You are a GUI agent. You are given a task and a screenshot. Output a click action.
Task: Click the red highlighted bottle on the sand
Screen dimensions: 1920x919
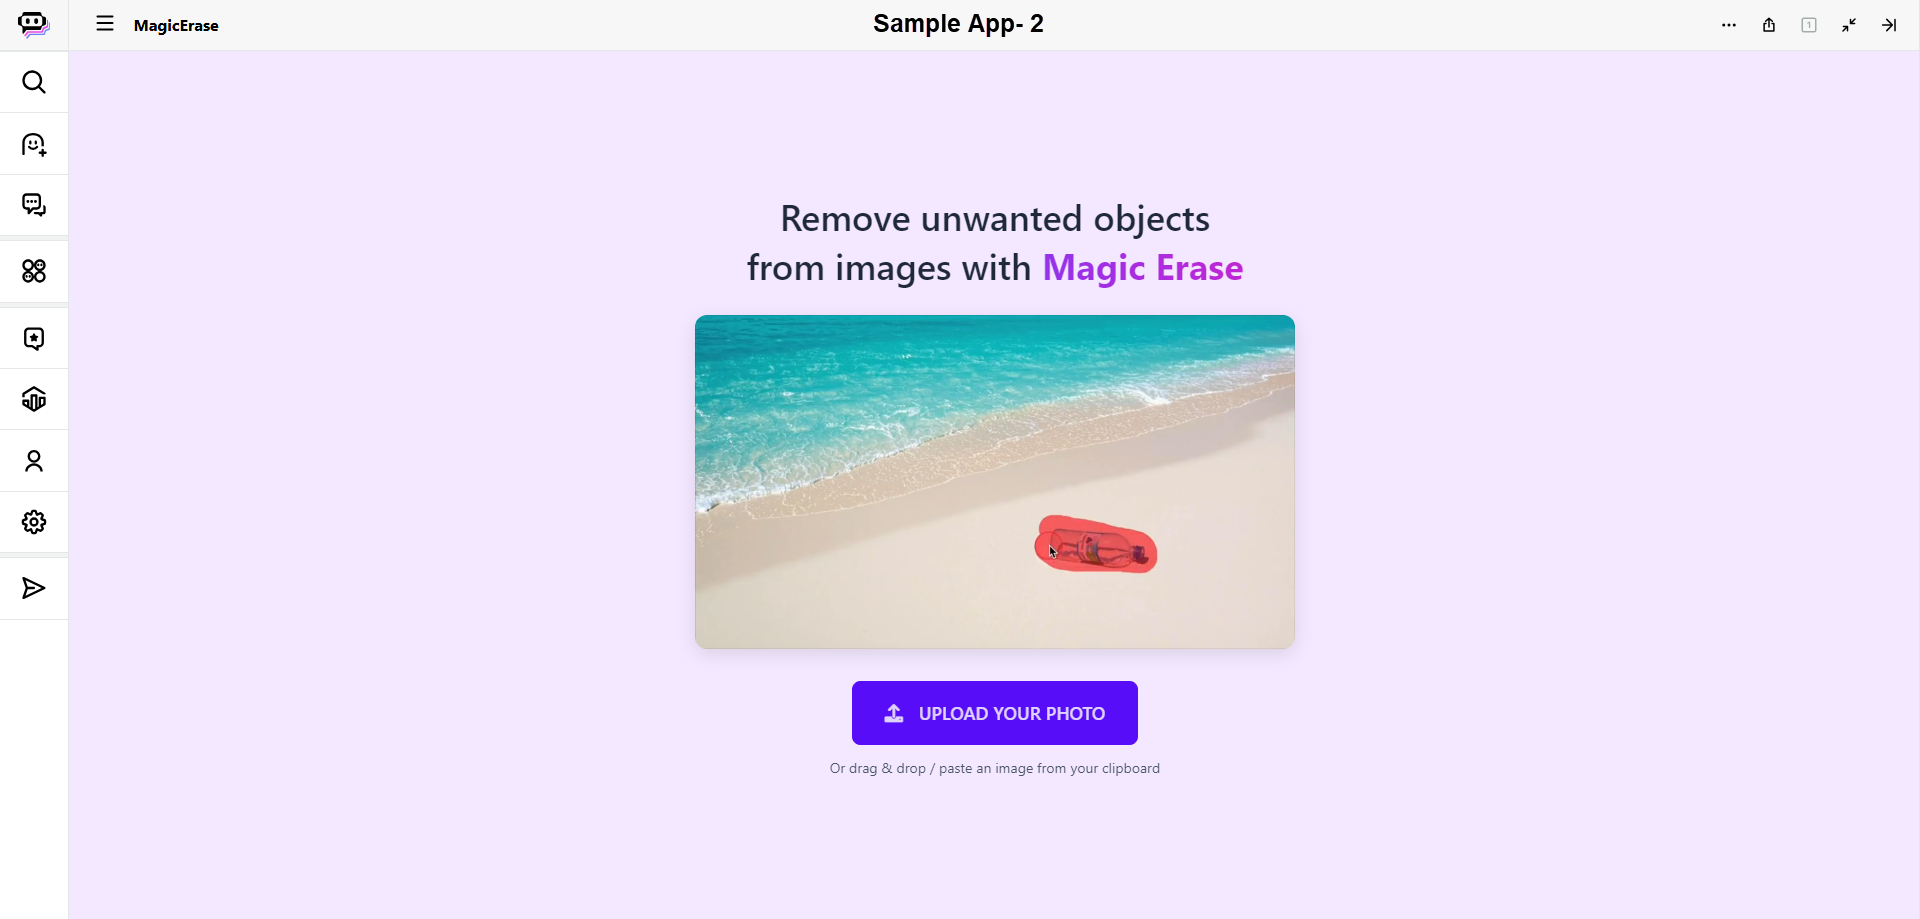point(1097,544)
